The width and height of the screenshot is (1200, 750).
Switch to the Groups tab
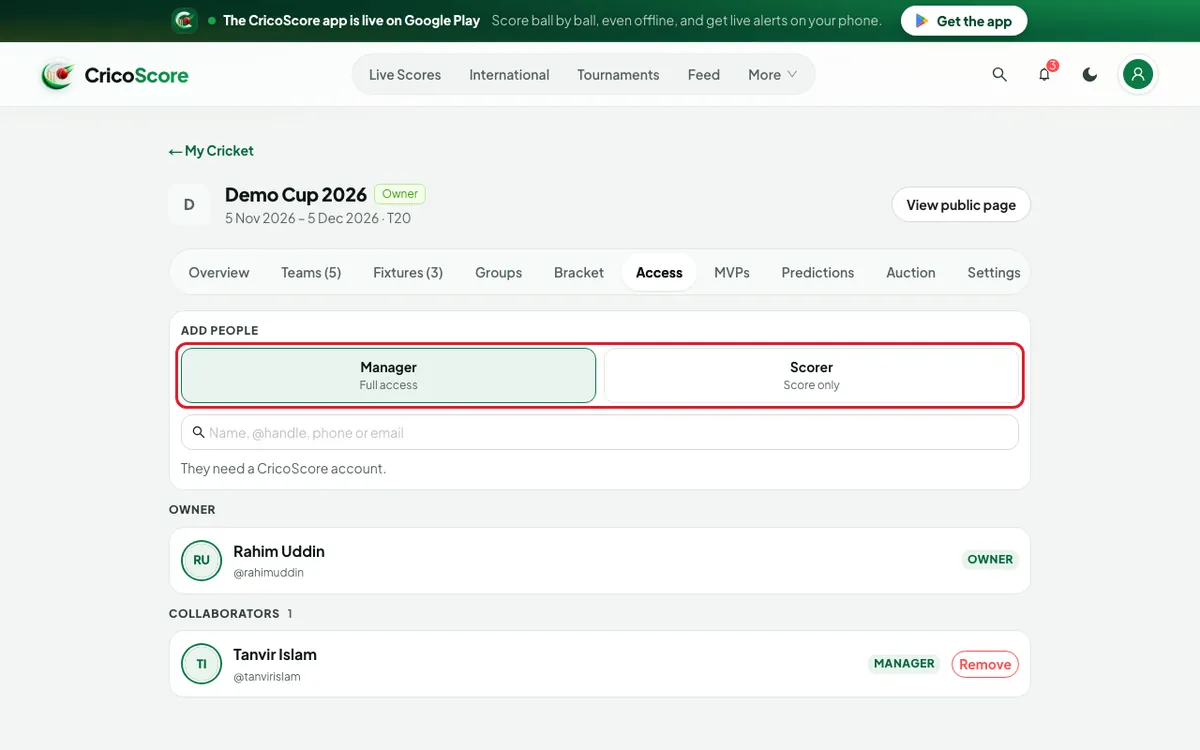click(x=499, y=272)
